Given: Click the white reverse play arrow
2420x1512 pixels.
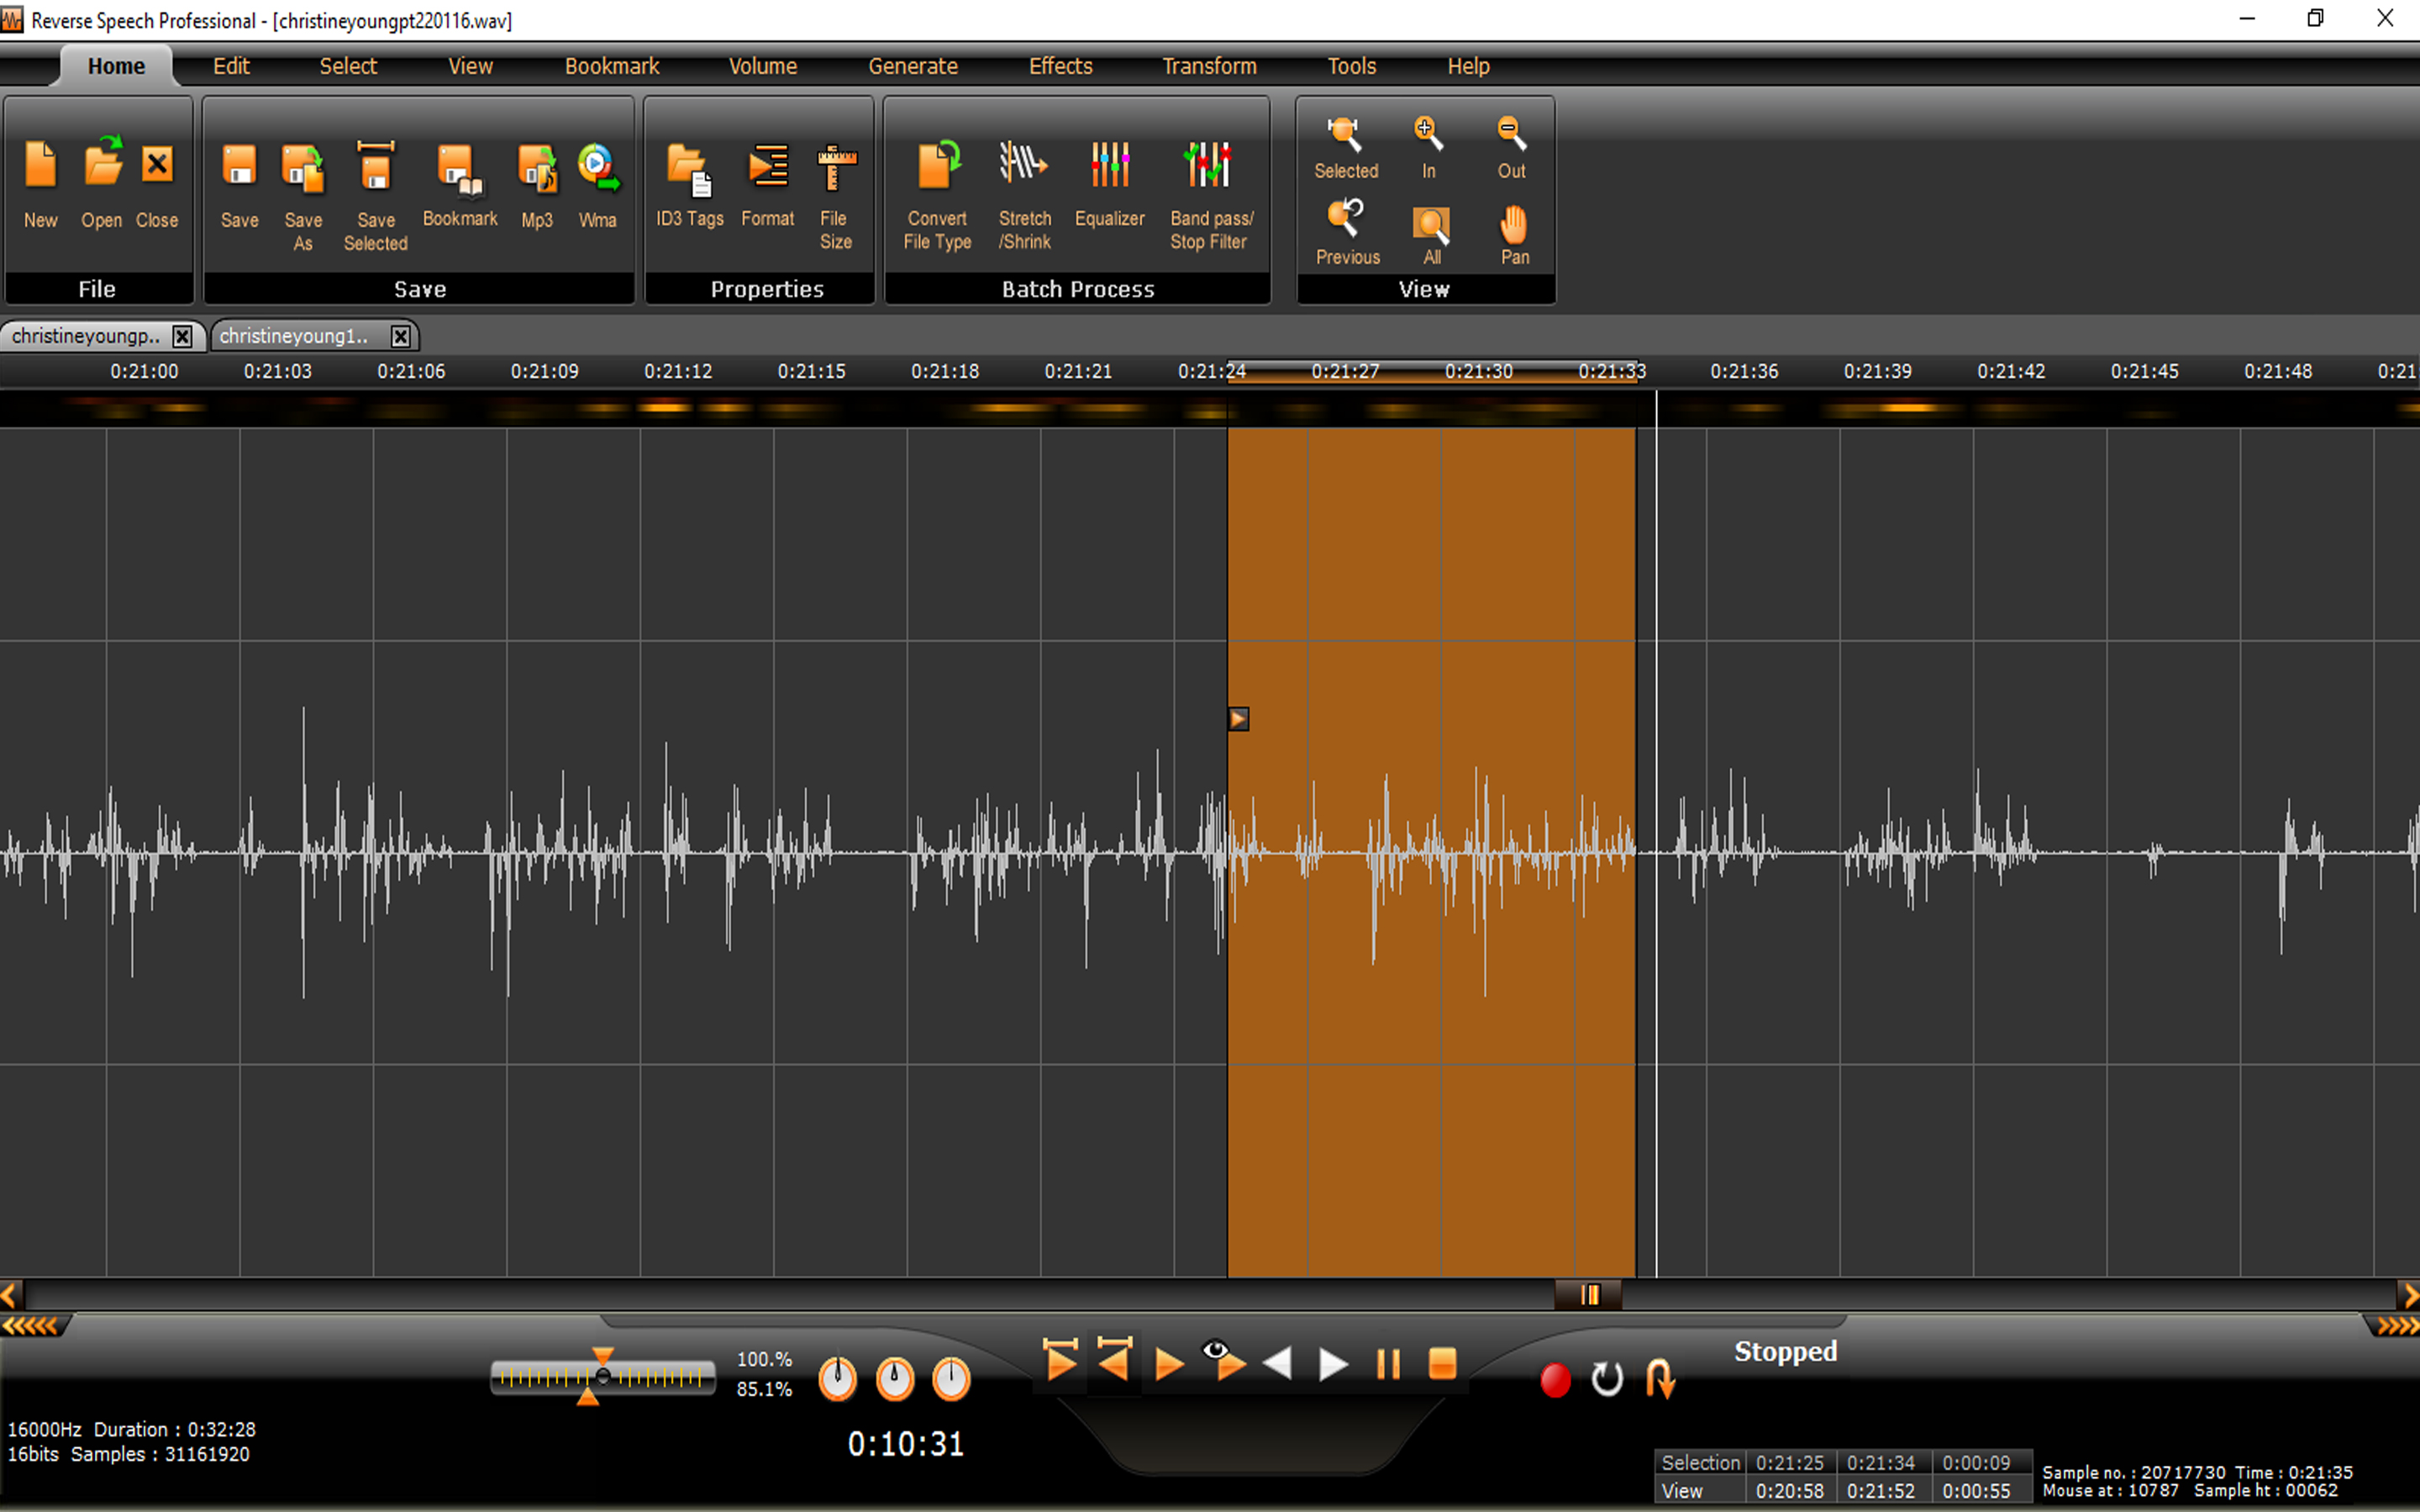Looking at the screenshot, I should 1278,1364.
